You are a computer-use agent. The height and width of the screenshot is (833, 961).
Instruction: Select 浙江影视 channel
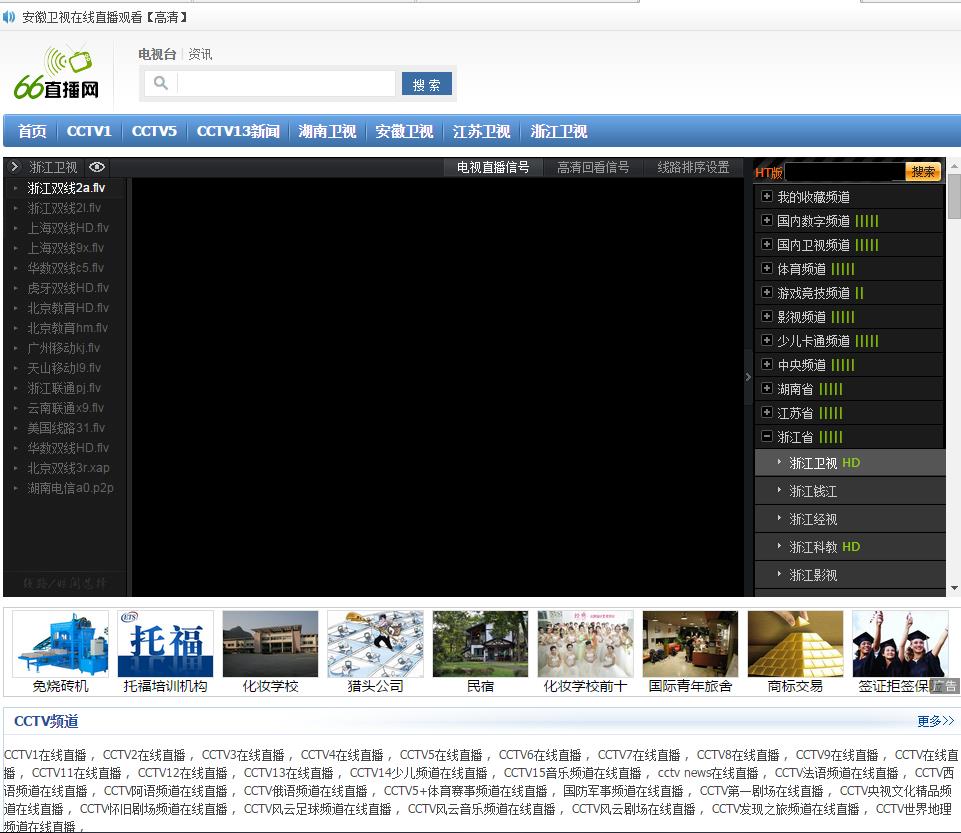tap(849, 575)
